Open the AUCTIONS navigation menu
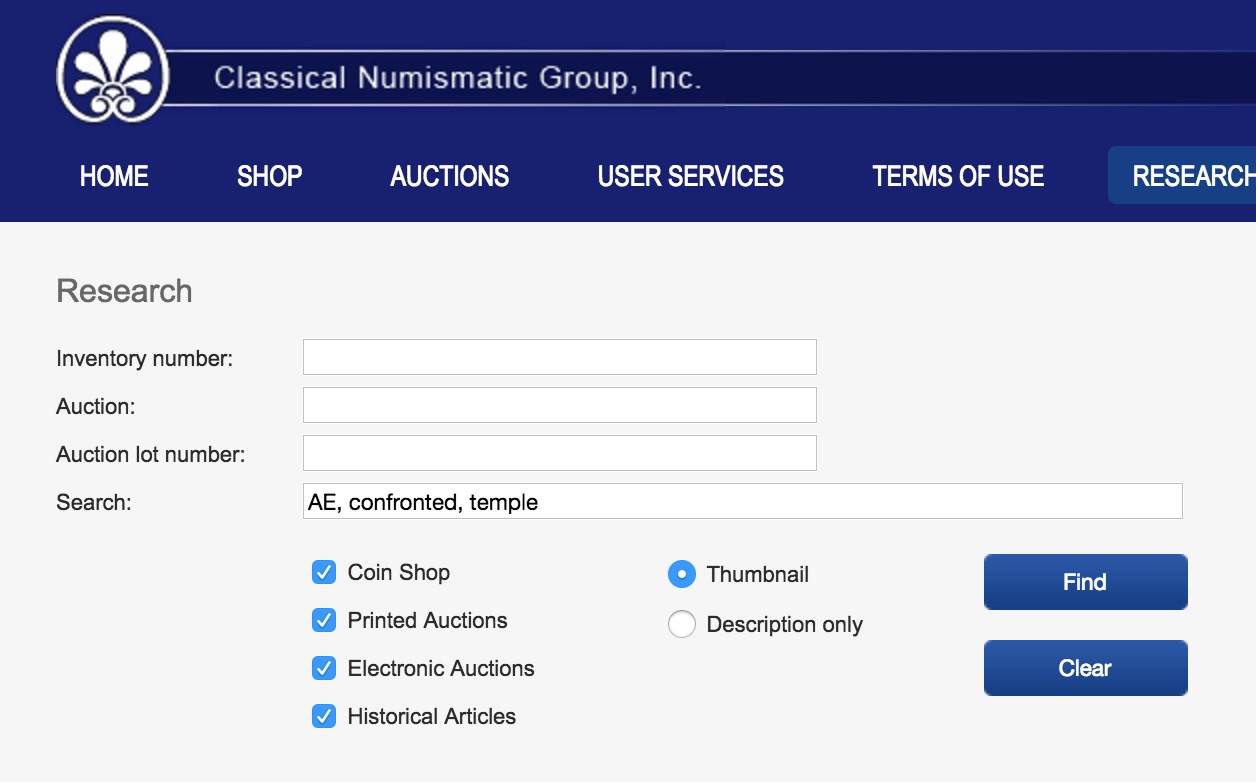Viewport: 1256px width, 782px height. pos(450,177)
